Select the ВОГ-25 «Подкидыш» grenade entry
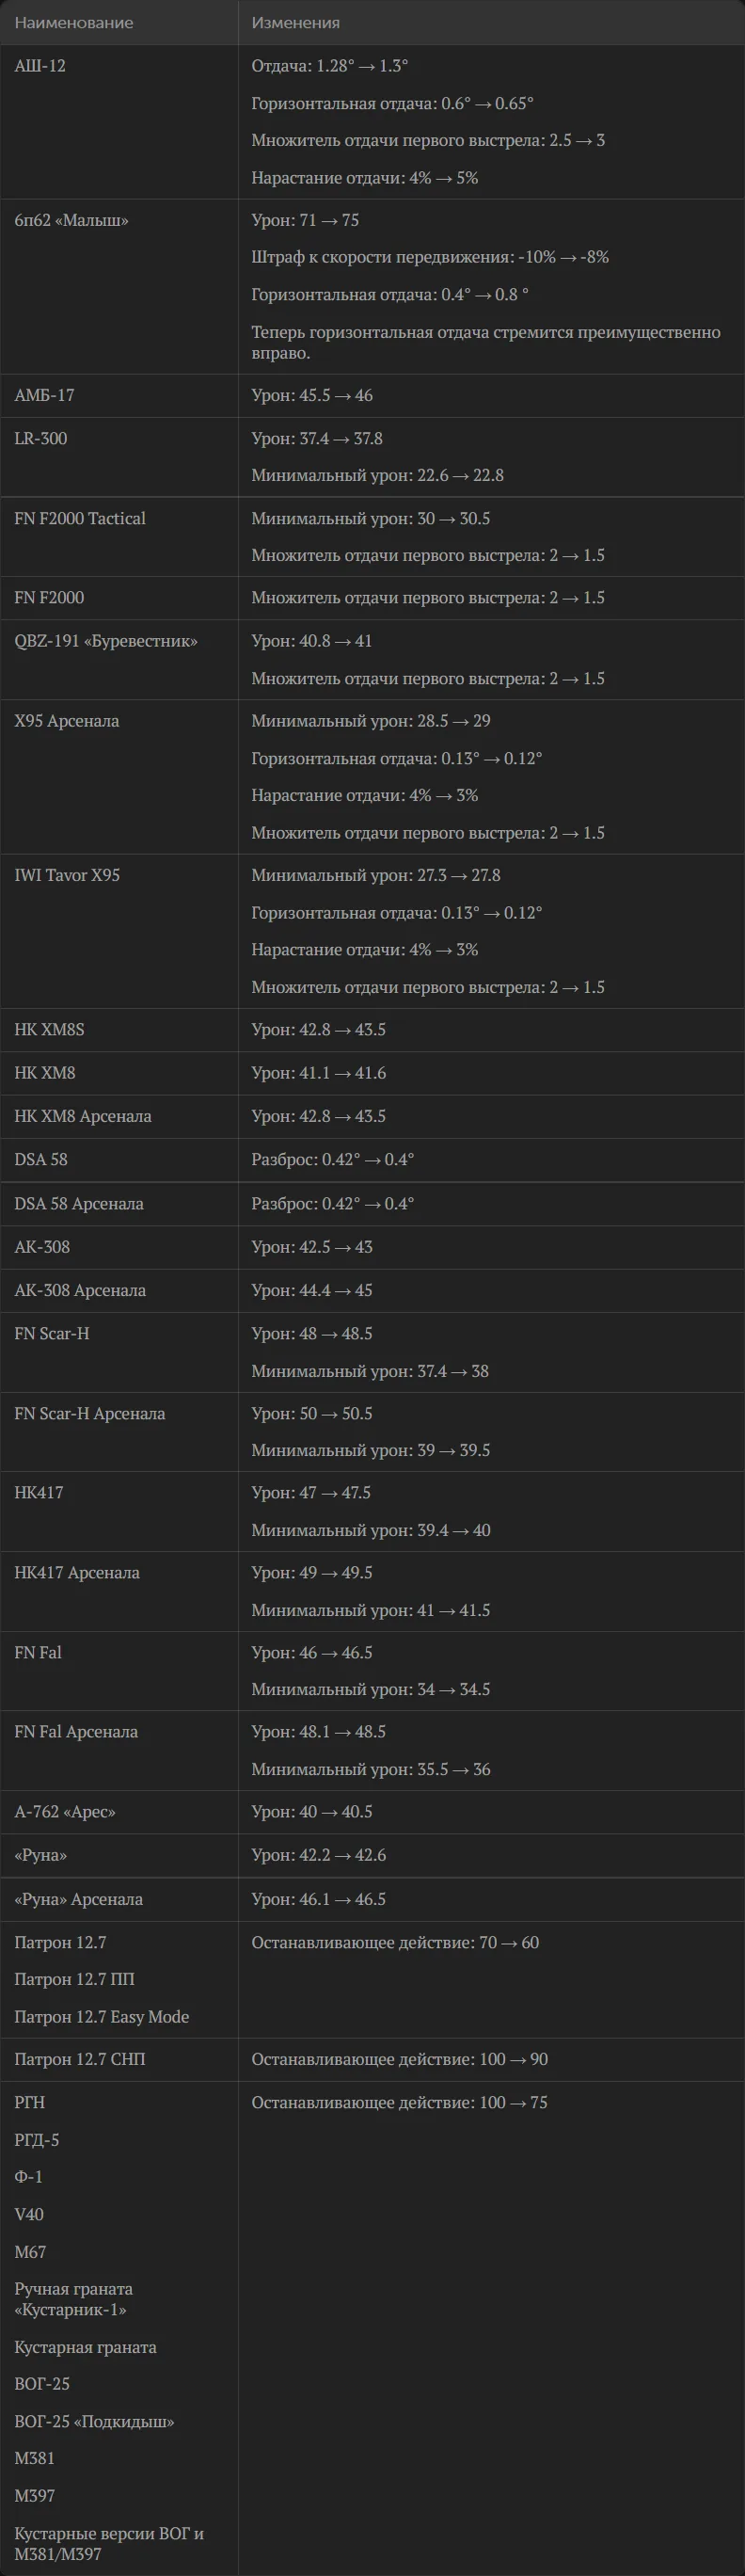Viewport: 745px width, 2576px height. (94, 2422)
